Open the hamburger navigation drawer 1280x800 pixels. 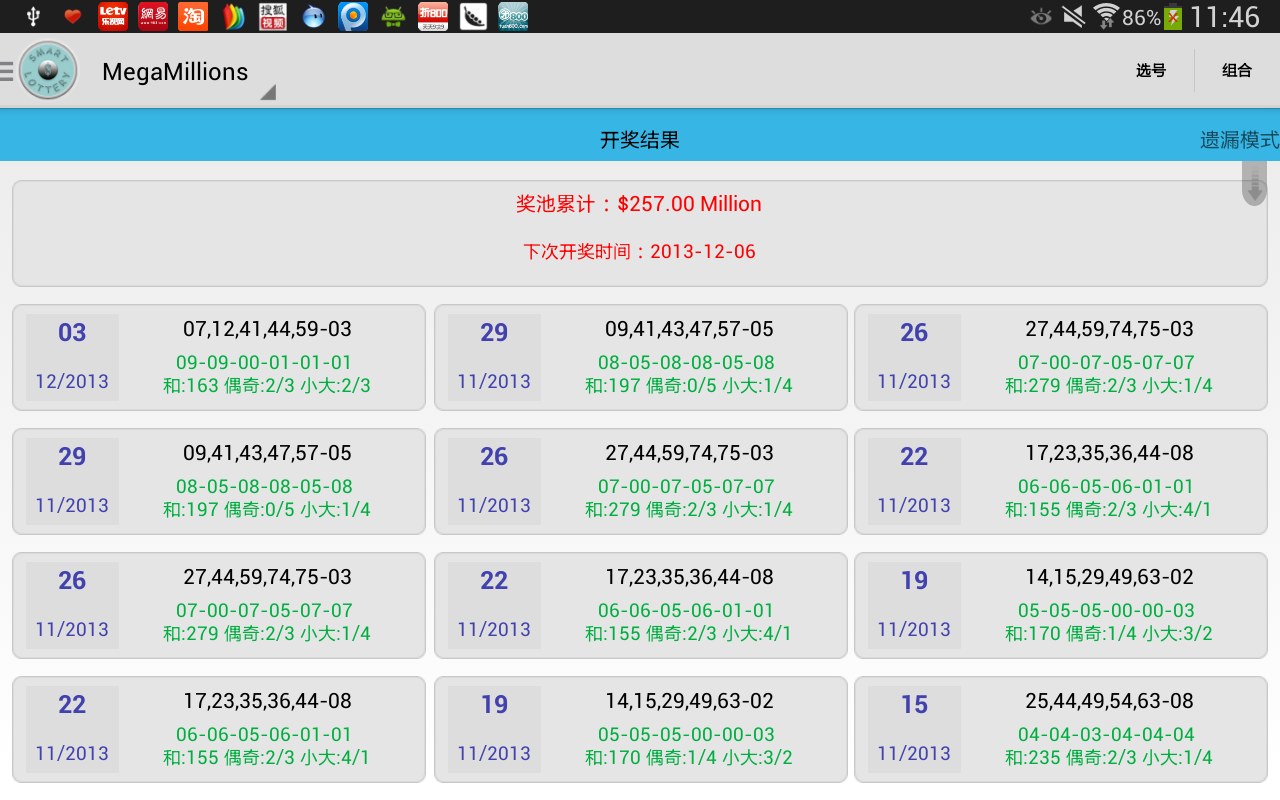(x=7, y=71)
